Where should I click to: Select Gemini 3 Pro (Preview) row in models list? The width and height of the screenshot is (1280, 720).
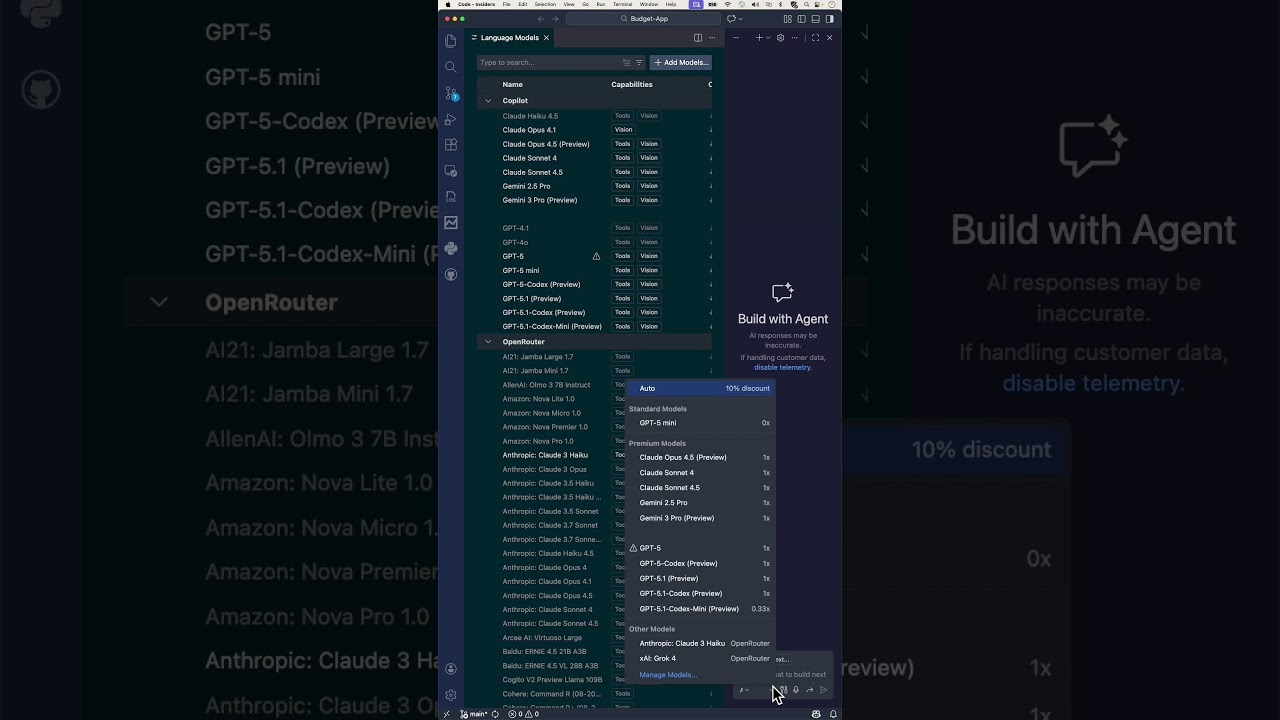[x=594, y=200]
